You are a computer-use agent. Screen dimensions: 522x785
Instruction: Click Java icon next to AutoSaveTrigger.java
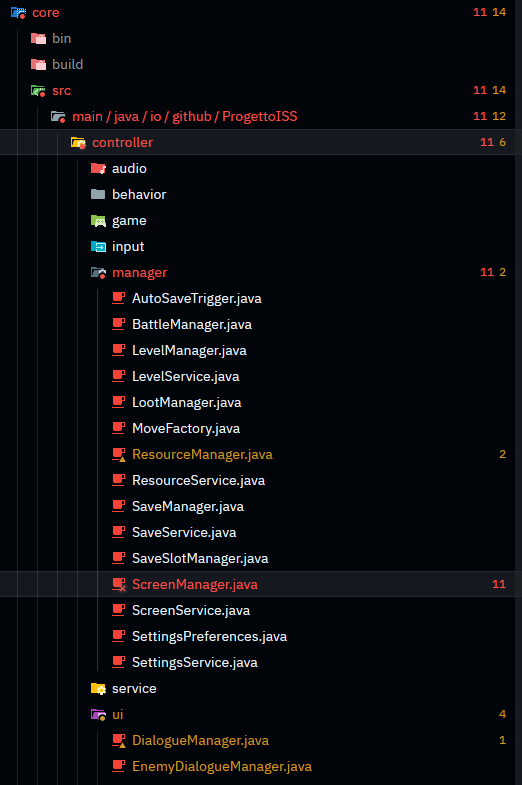[119, 298]
